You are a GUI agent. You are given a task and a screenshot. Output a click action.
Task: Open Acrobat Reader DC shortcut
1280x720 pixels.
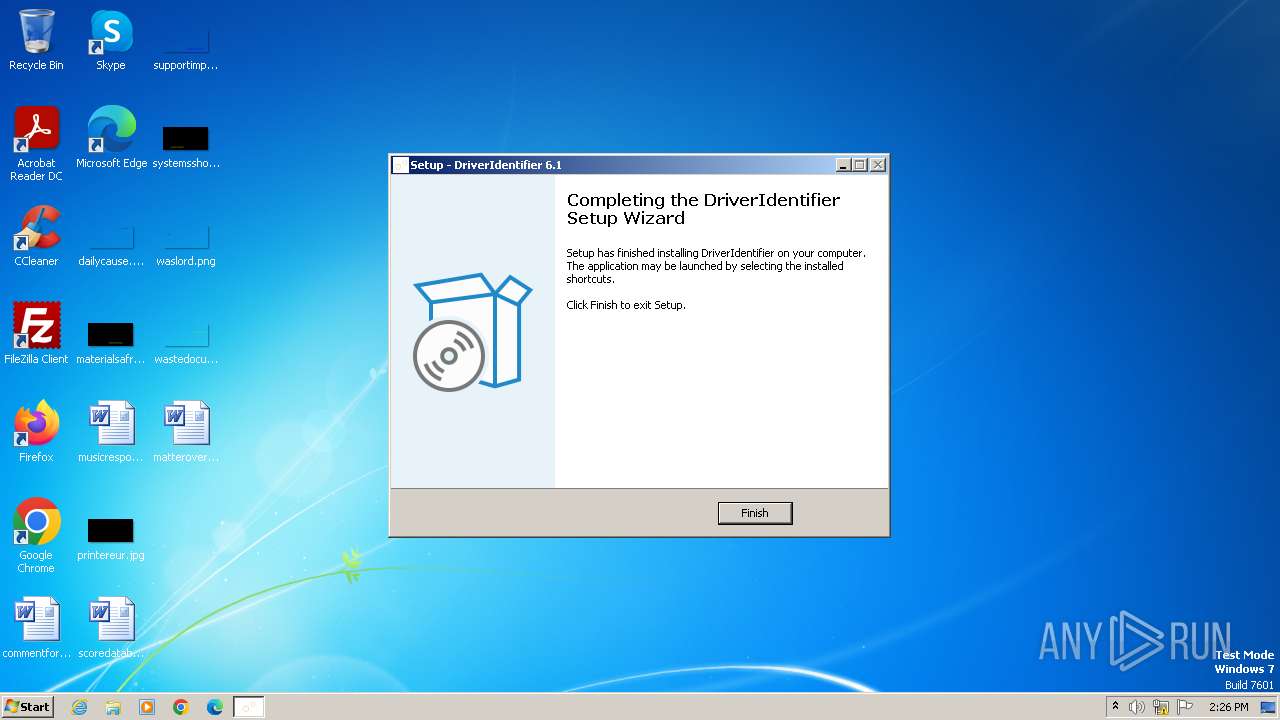[x=36, y=144]
